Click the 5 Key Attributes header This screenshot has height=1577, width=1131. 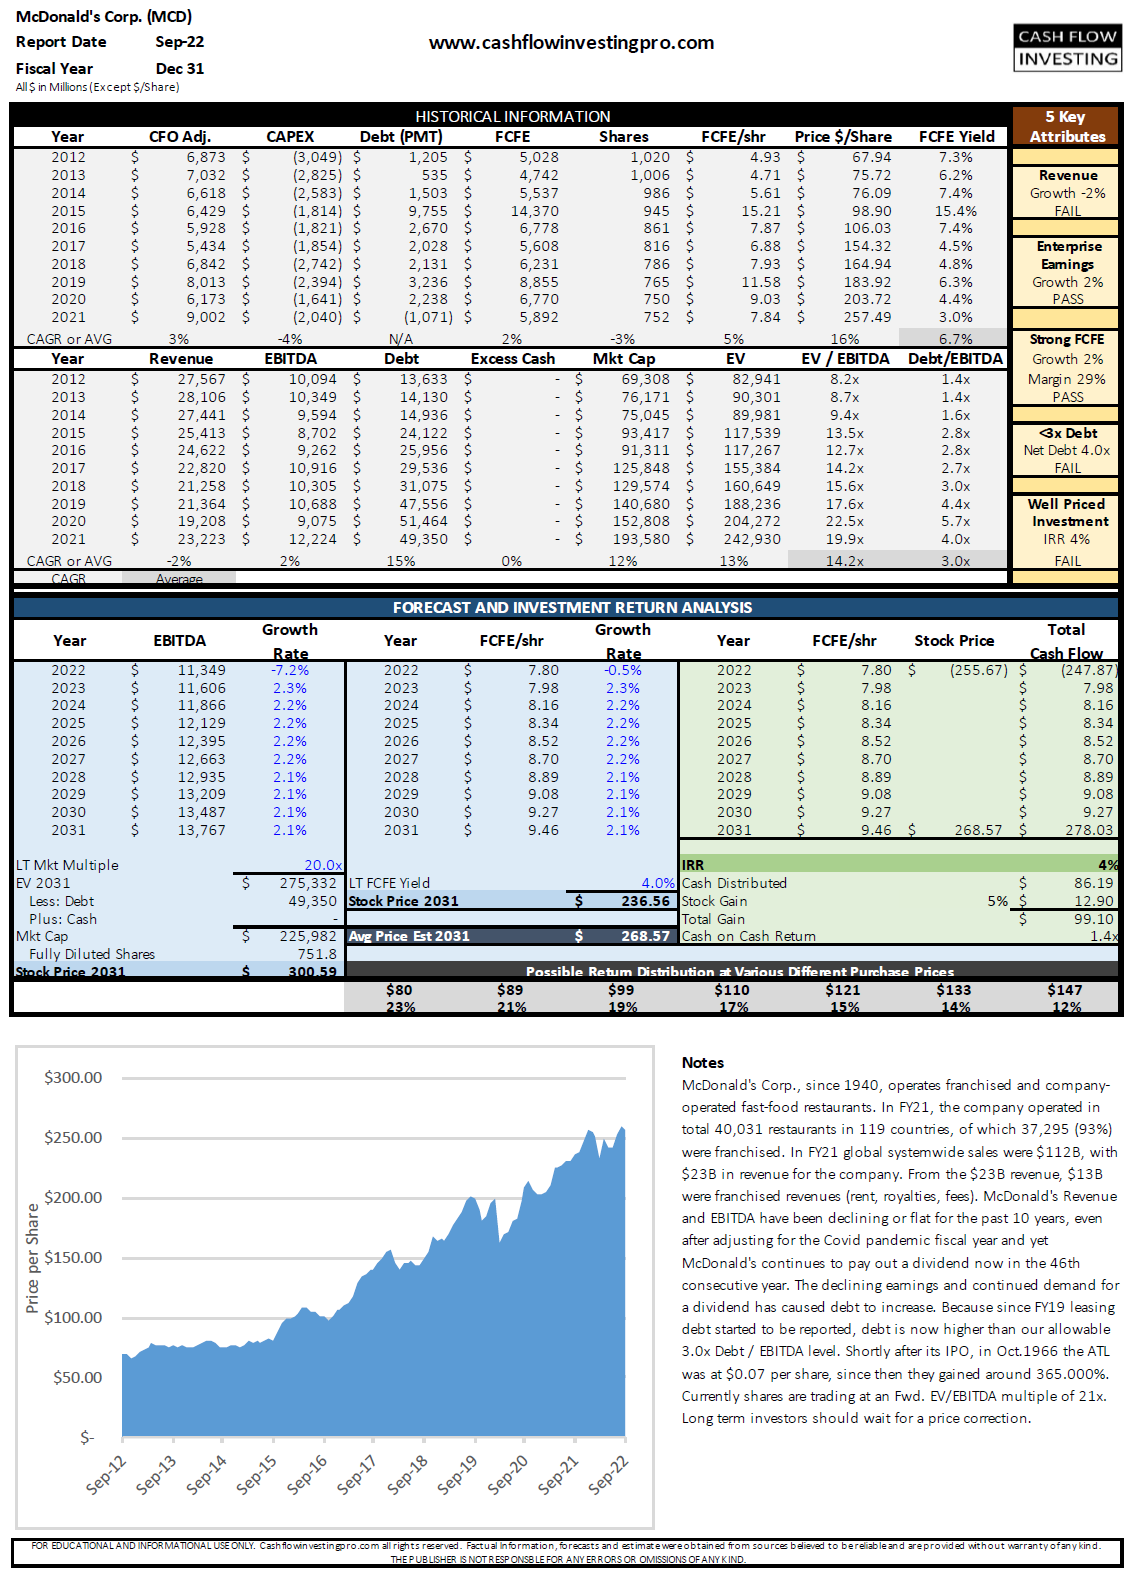coord(1066,126)
